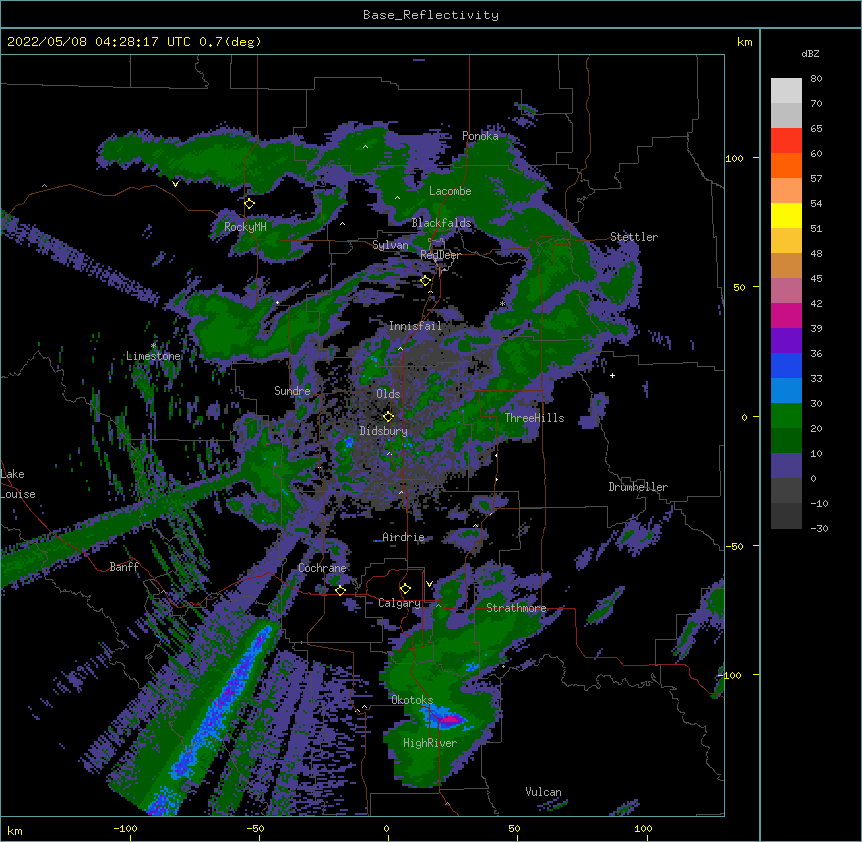Select the Sundre label on the map
Image resolution: width=862 pixels, height=842 pixels.
tap(292, 391)
